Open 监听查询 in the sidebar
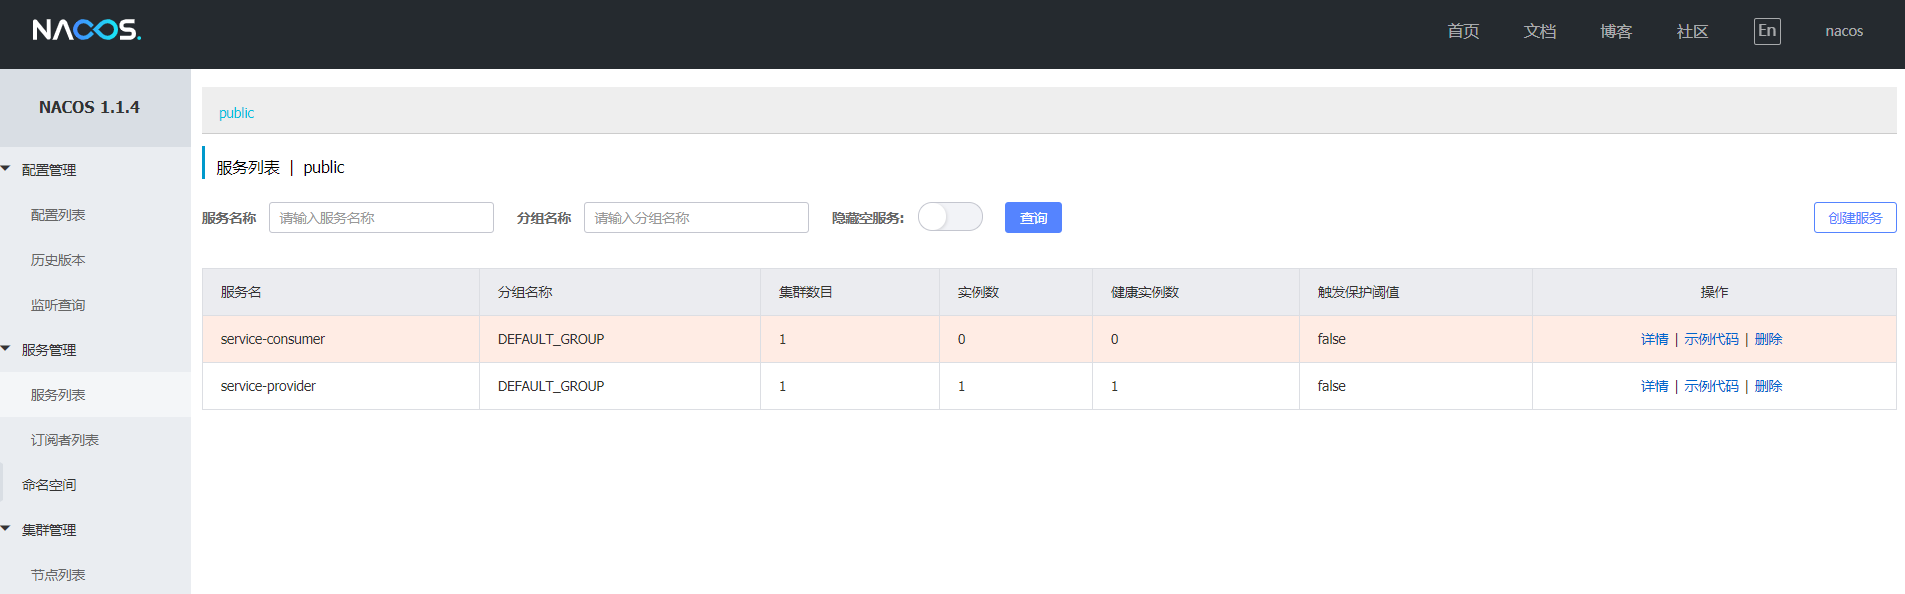The image size is (1905, 594). (58, 305)
